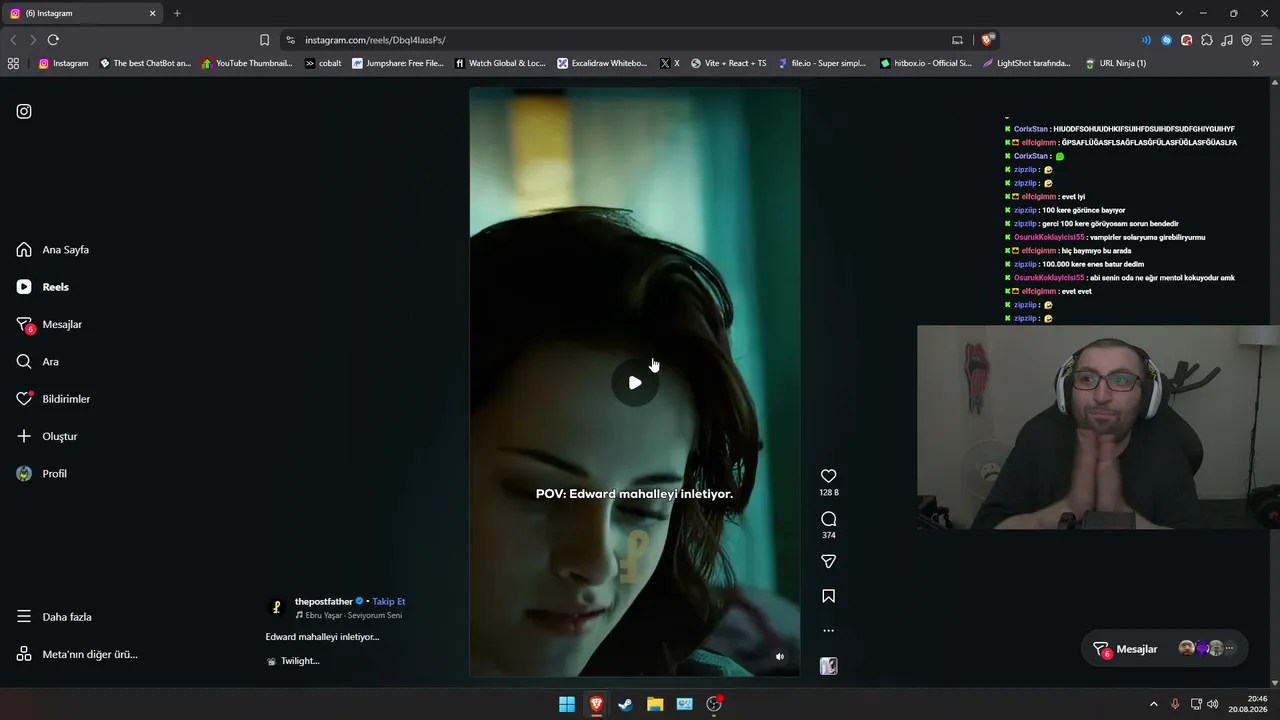Open the Excalidraw Whiteboard bookmark
Image resolution: width=1280 pixels, height=720 pixels.
602,63
